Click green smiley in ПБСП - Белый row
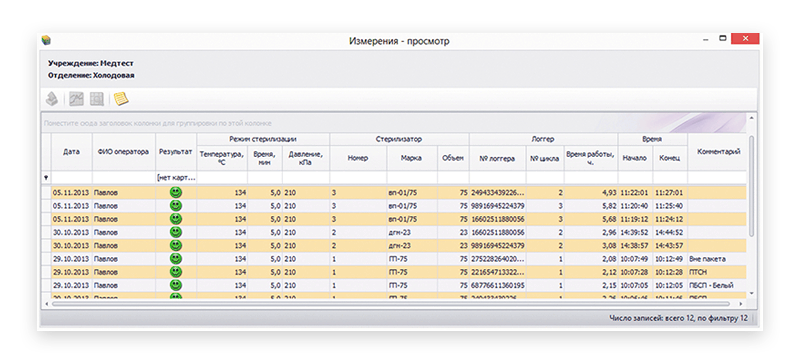800x364 pixels. click(176, 285)
